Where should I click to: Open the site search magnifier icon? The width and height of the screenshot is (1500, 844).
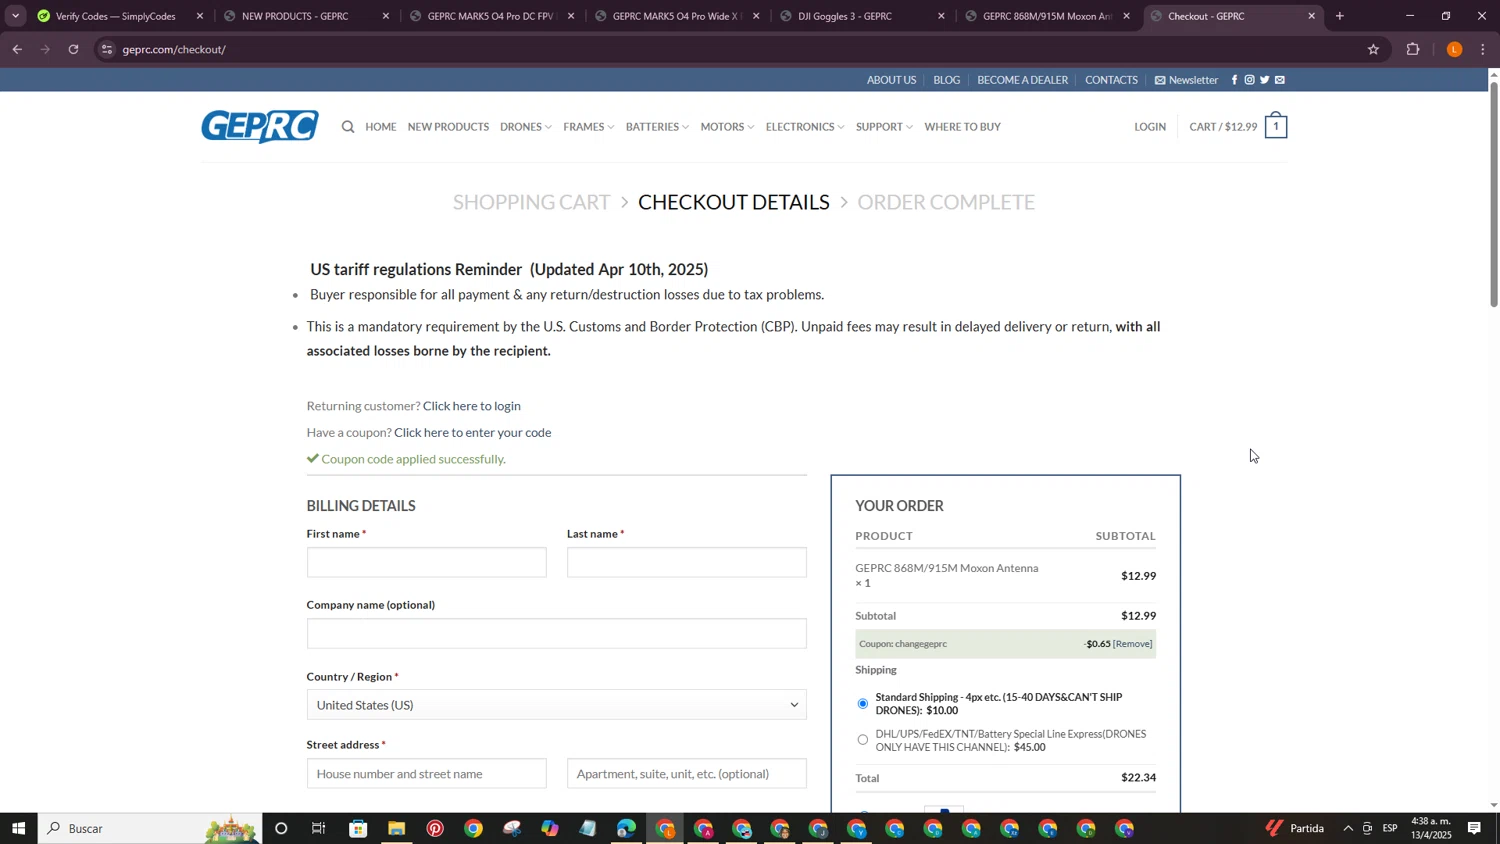pos(348,127)
